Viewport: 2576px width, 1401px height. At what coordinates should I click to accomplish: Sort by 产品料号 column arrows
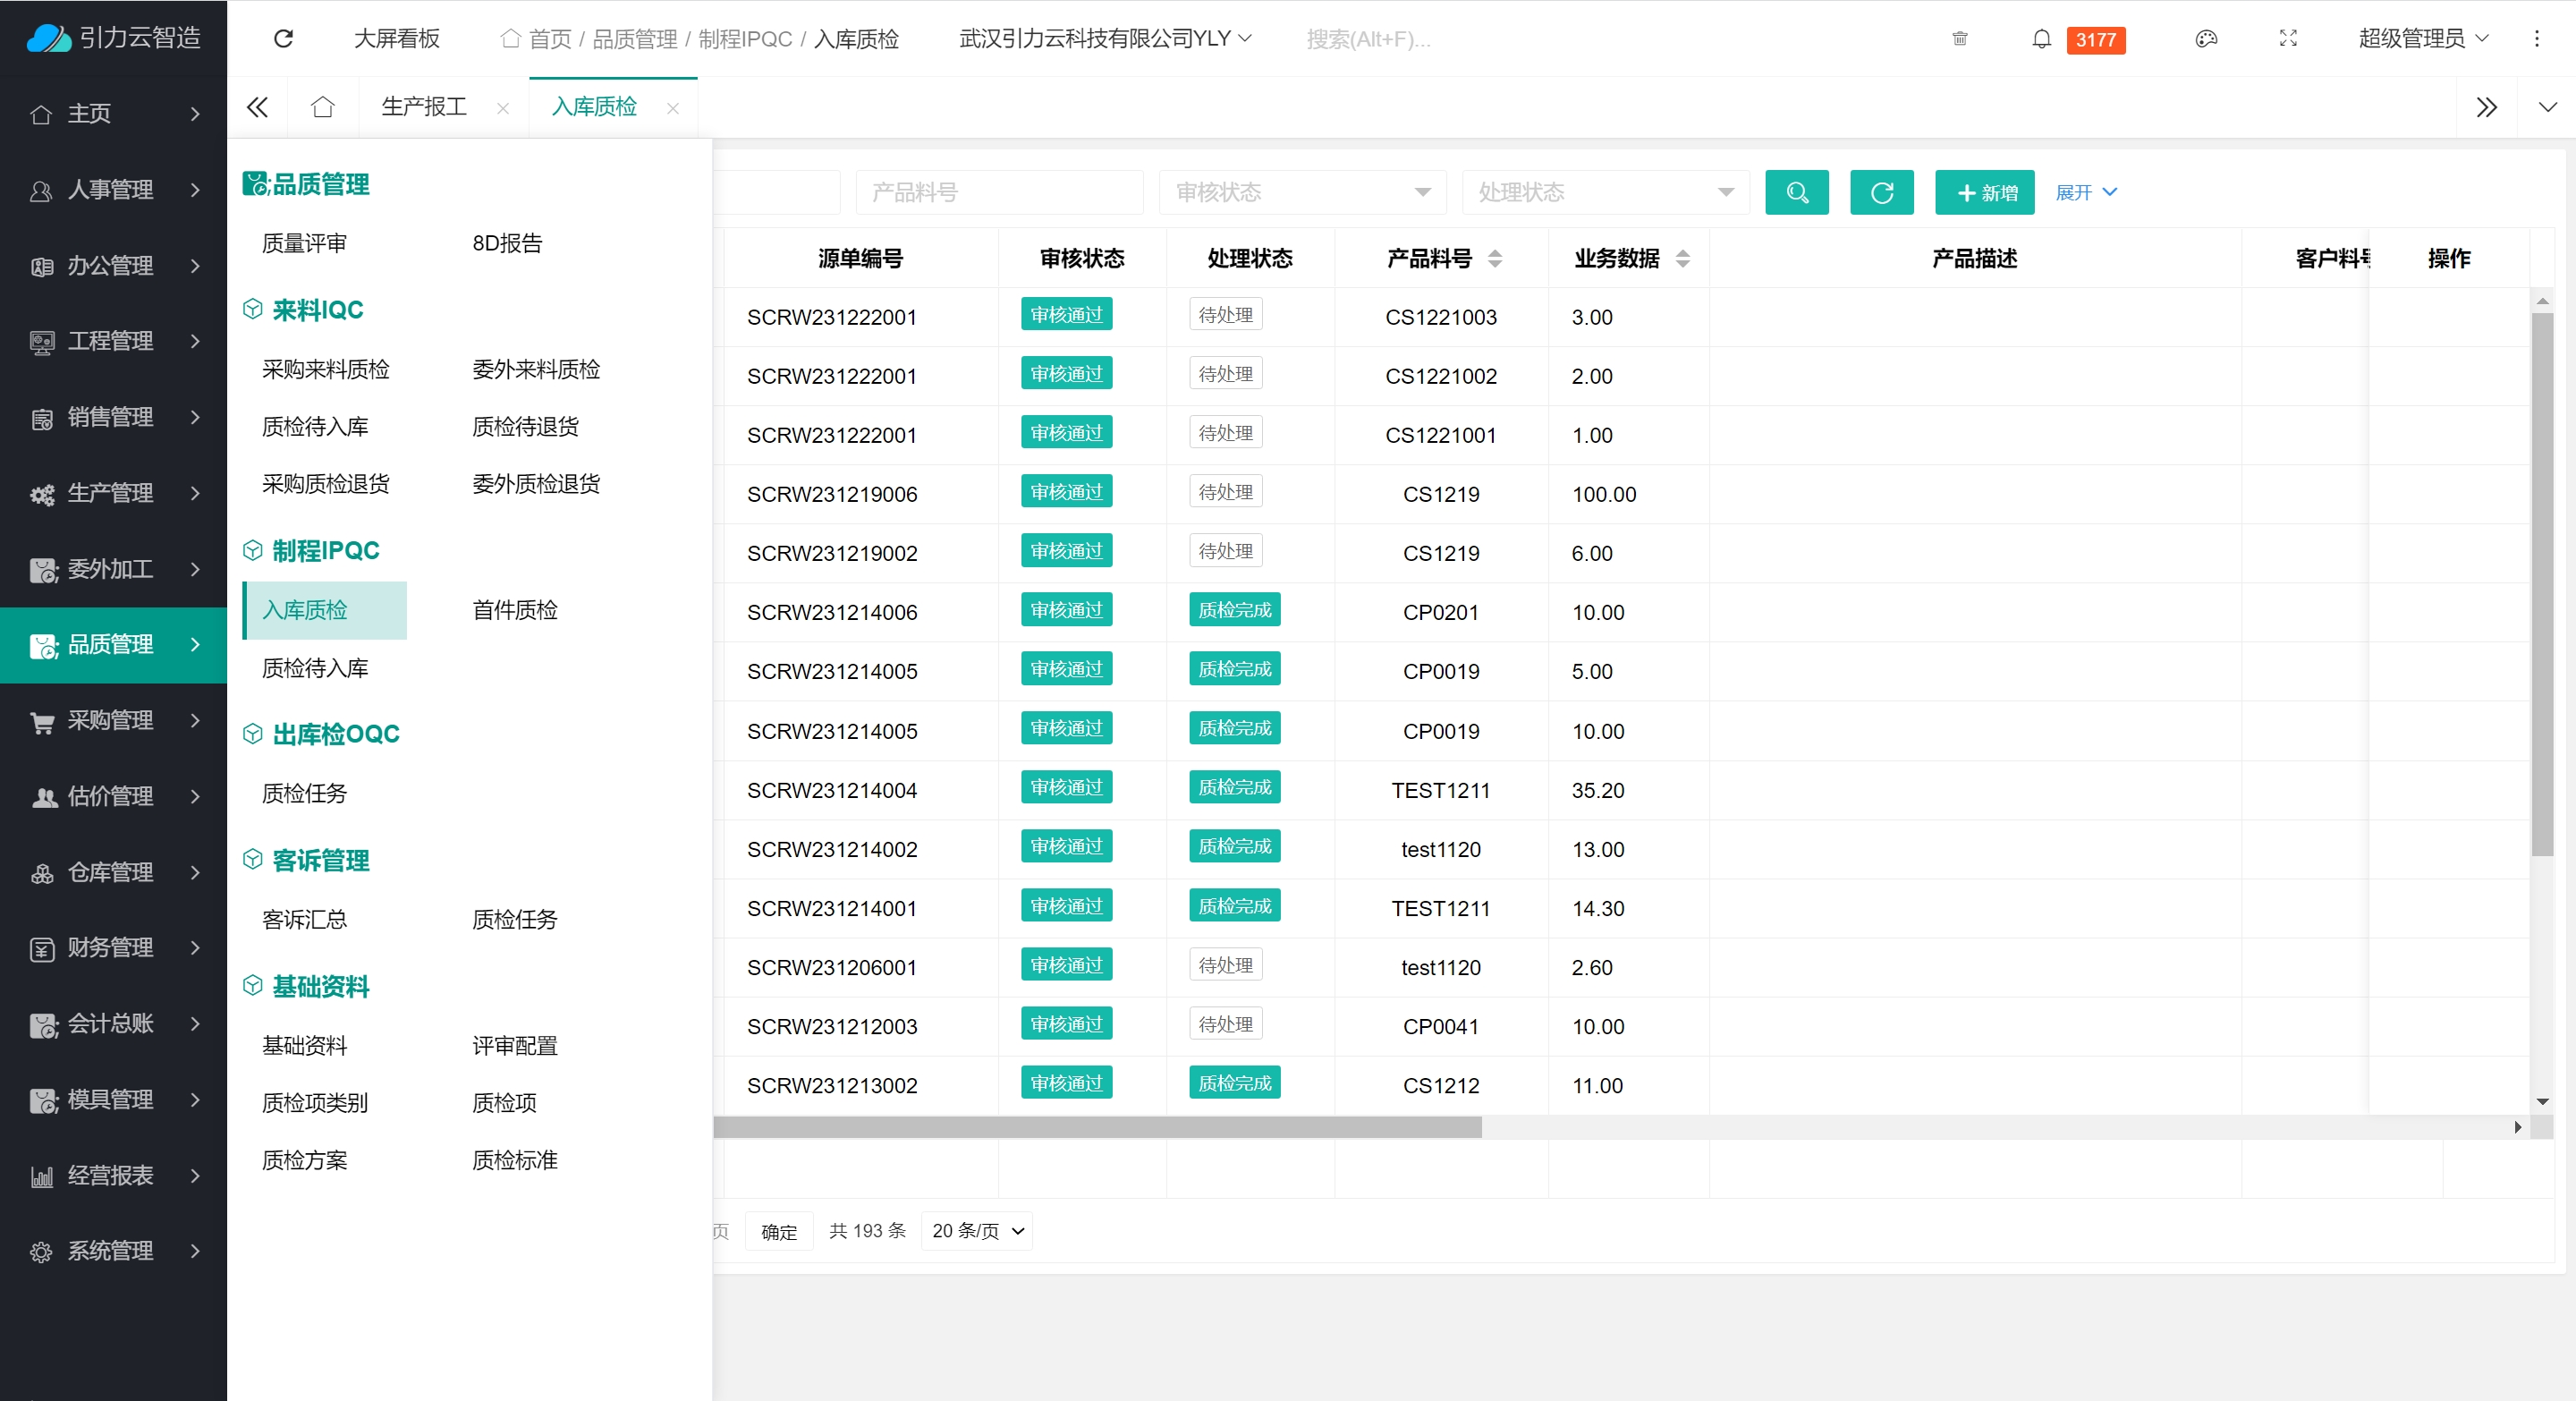pyautogui.click(x=1495, y=259)
